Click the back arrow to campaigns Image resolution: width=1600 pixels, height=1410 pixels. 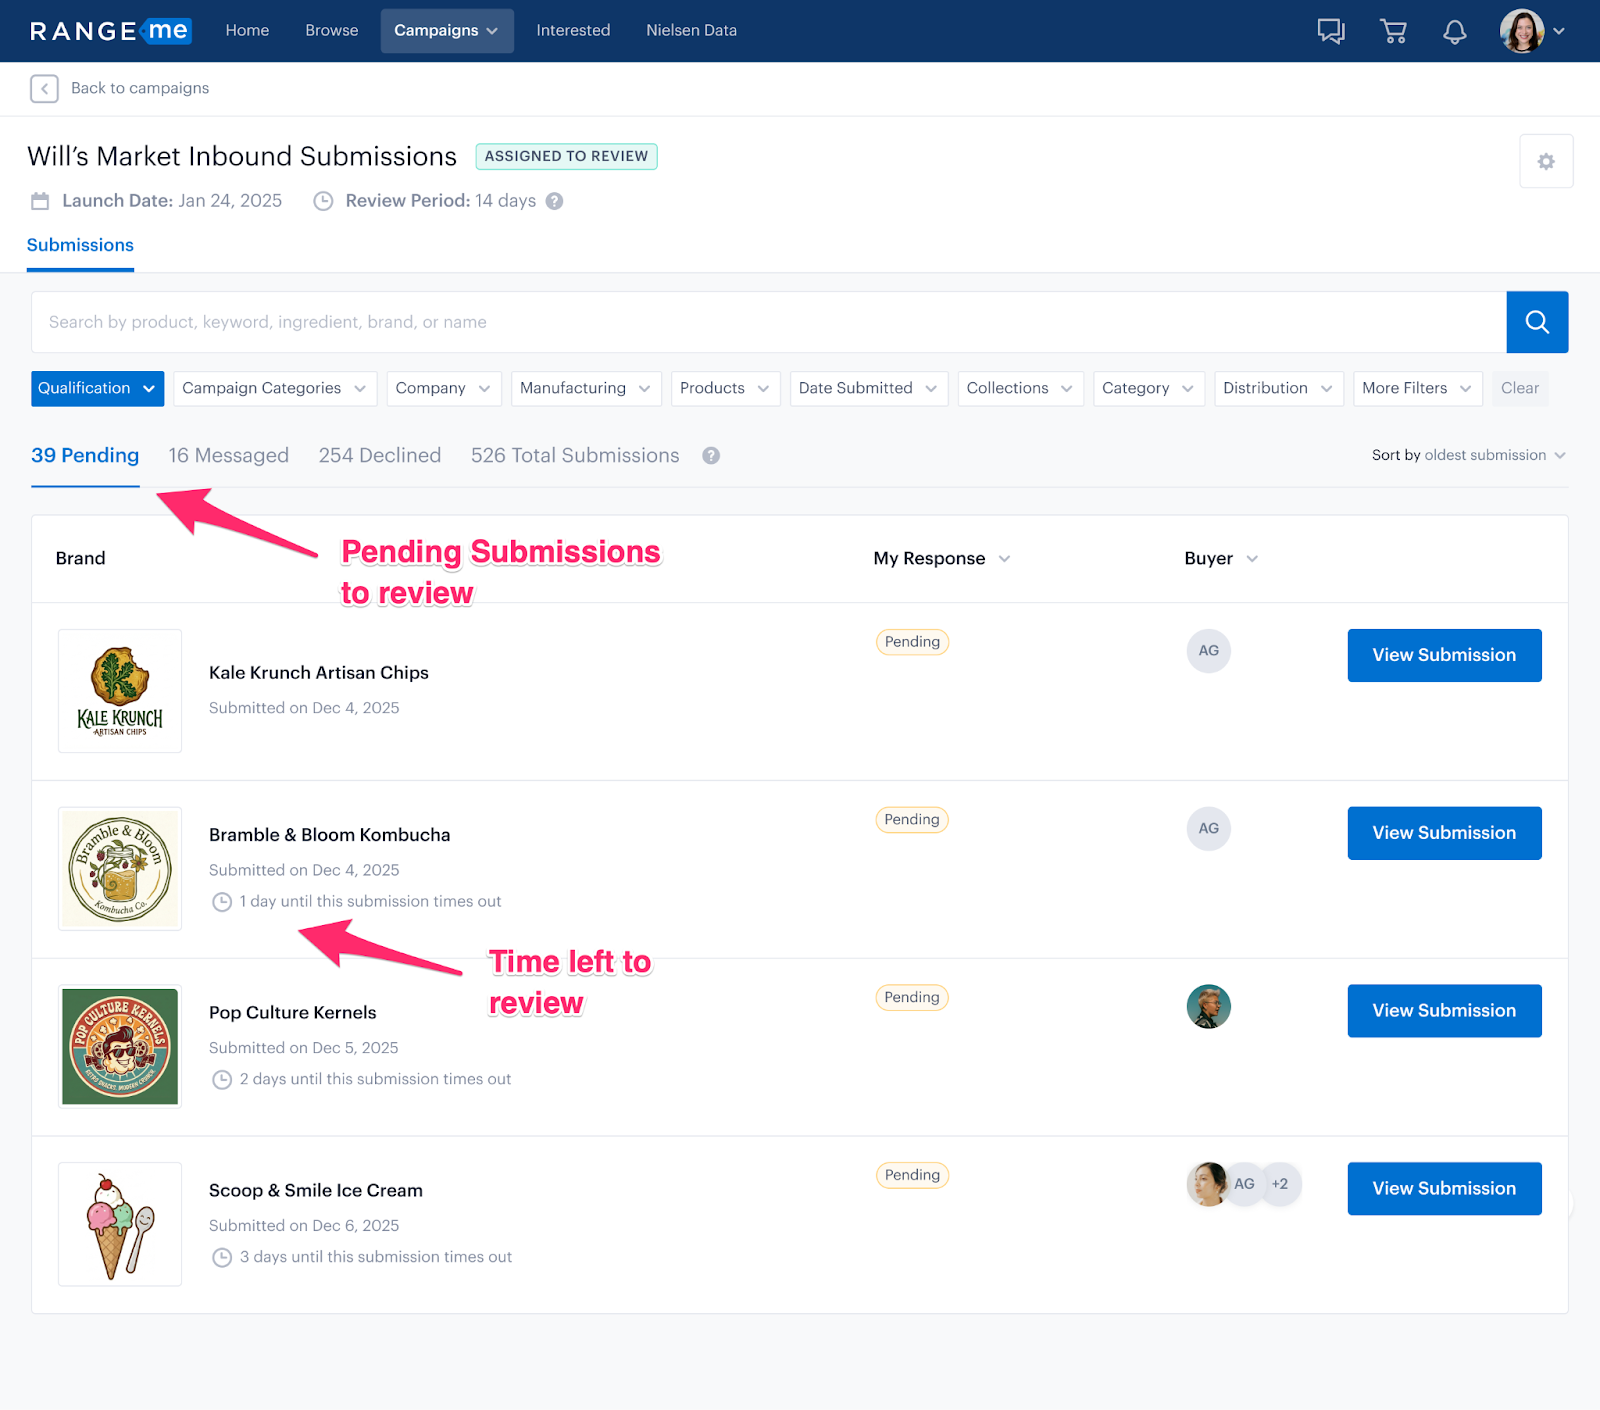pos(44,88)
